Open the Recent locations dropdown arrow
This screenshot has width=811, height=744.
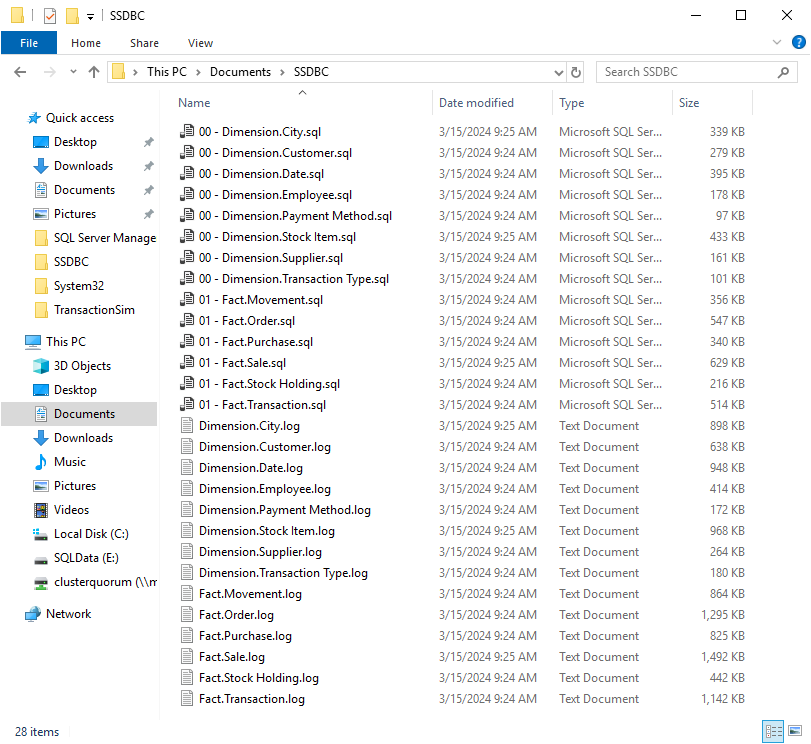click(73, 71)
